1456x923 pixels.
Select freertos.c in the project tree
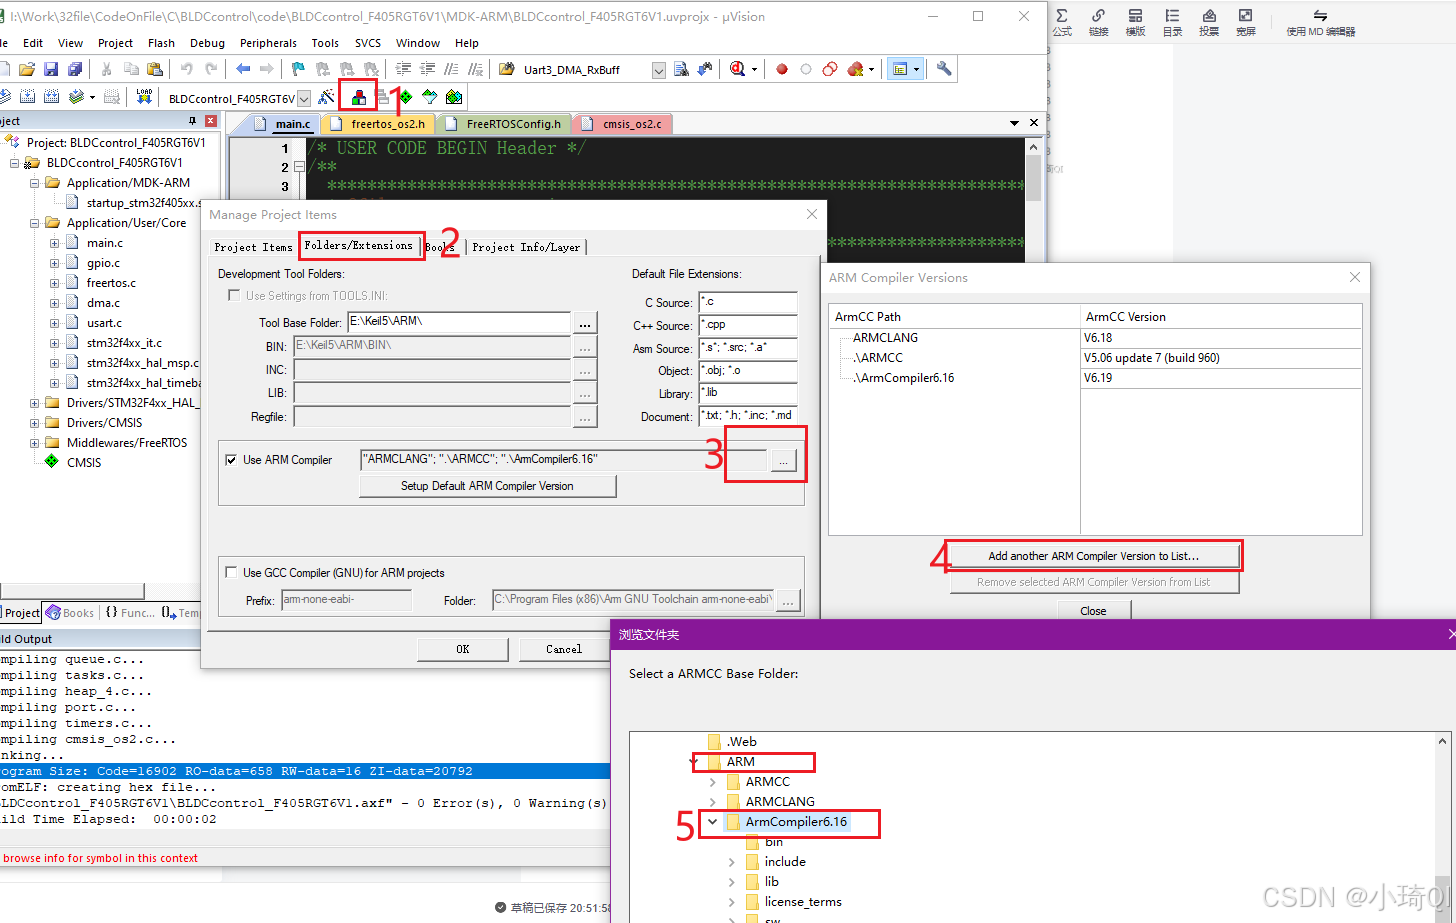pos(111,283)
